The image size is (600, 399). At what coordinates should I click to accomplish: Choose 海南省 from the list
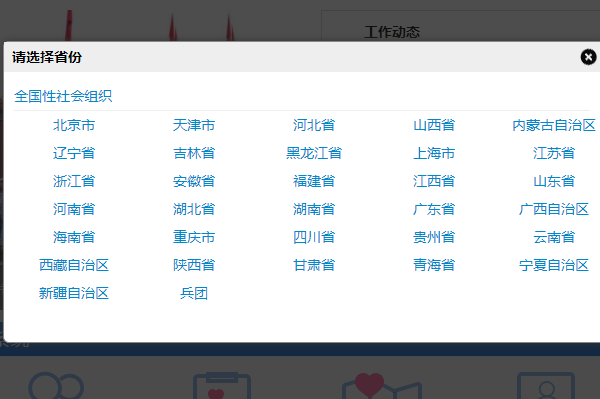(74, 237)
